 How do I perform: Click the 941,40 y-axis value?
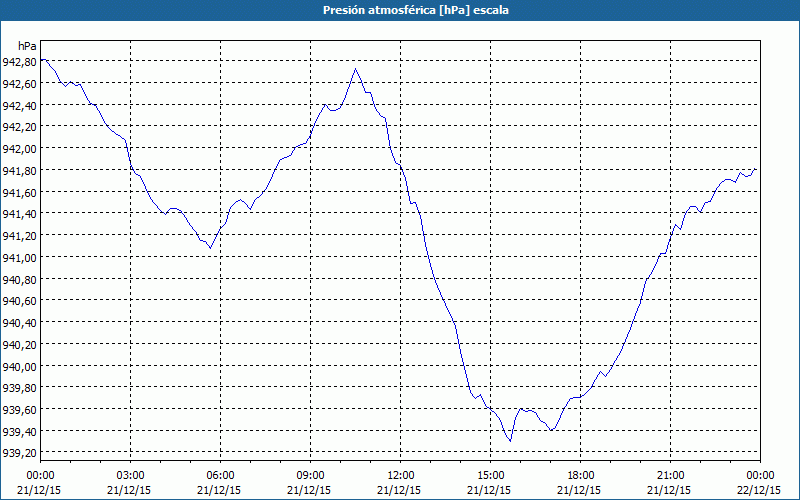(19, 214)
